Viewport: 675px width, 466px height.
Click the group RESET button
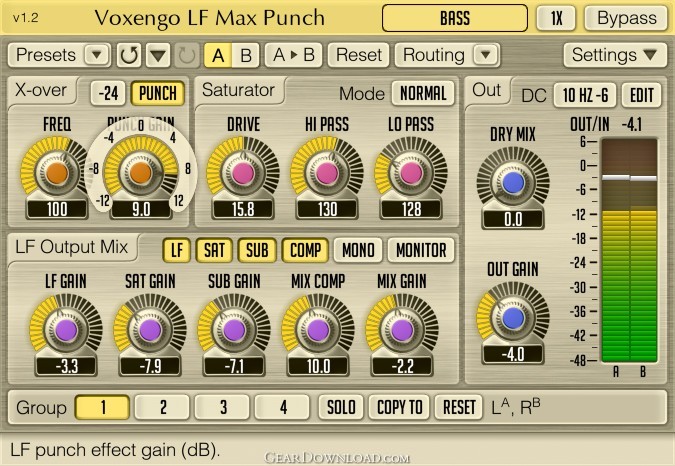[x=459, y=407]
